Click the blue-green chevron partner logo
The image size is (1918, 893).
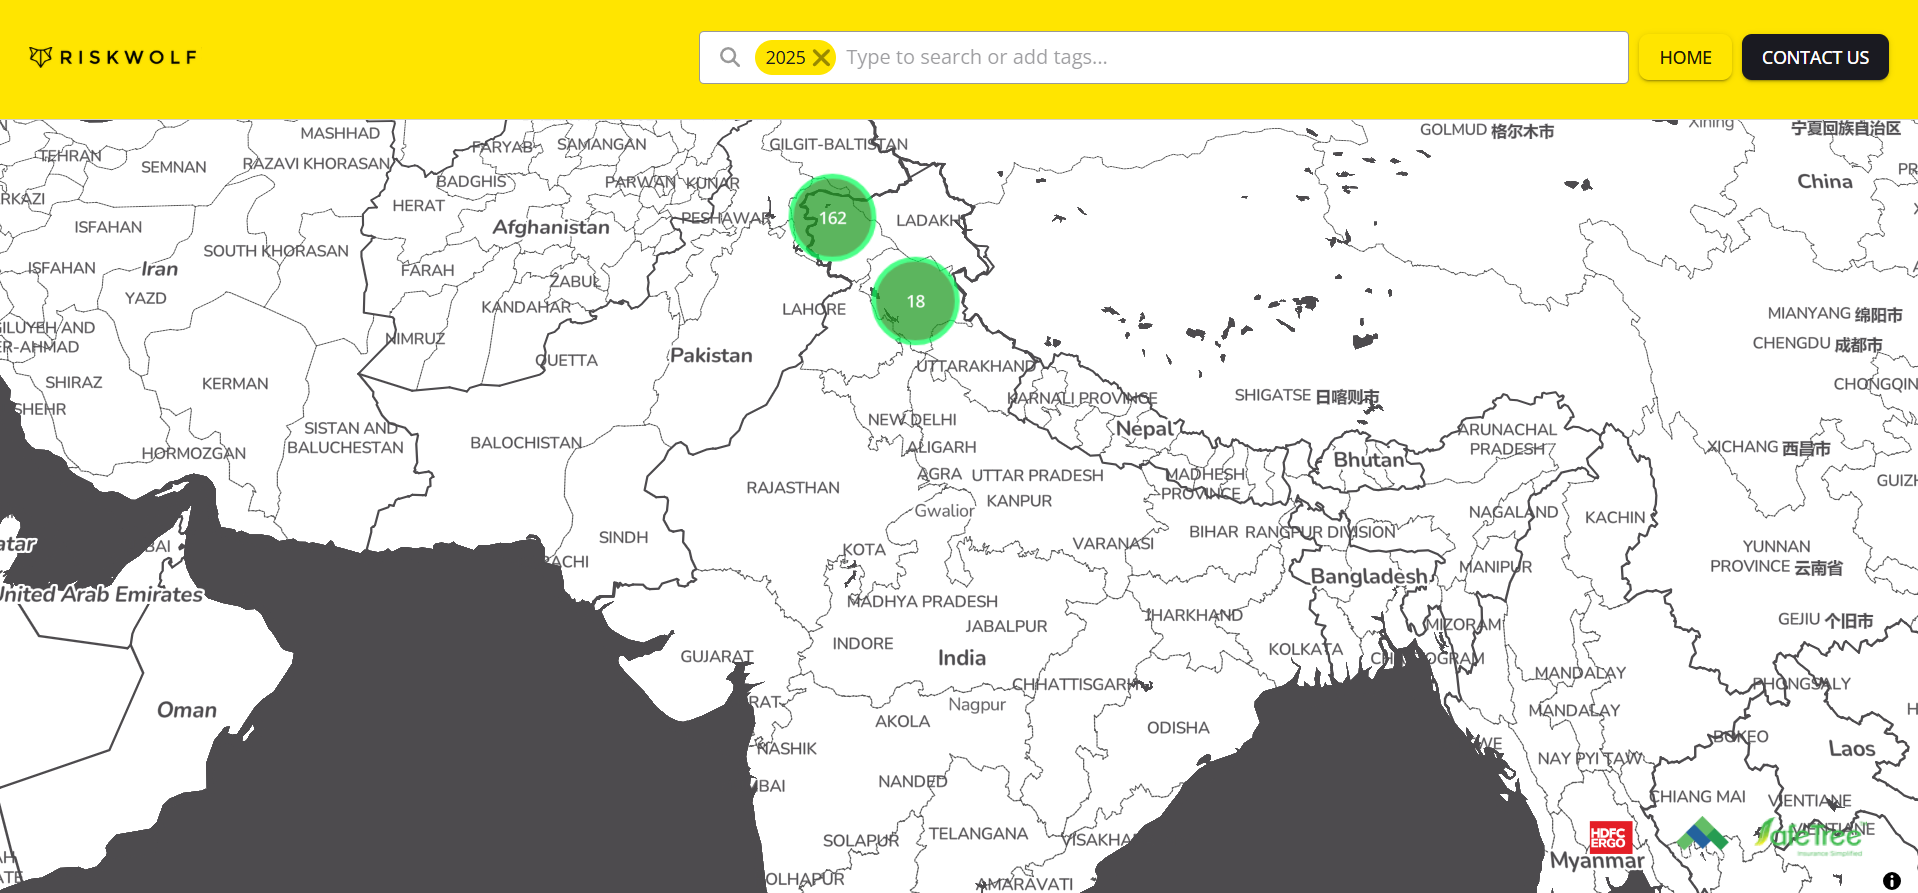[1702, 834]
